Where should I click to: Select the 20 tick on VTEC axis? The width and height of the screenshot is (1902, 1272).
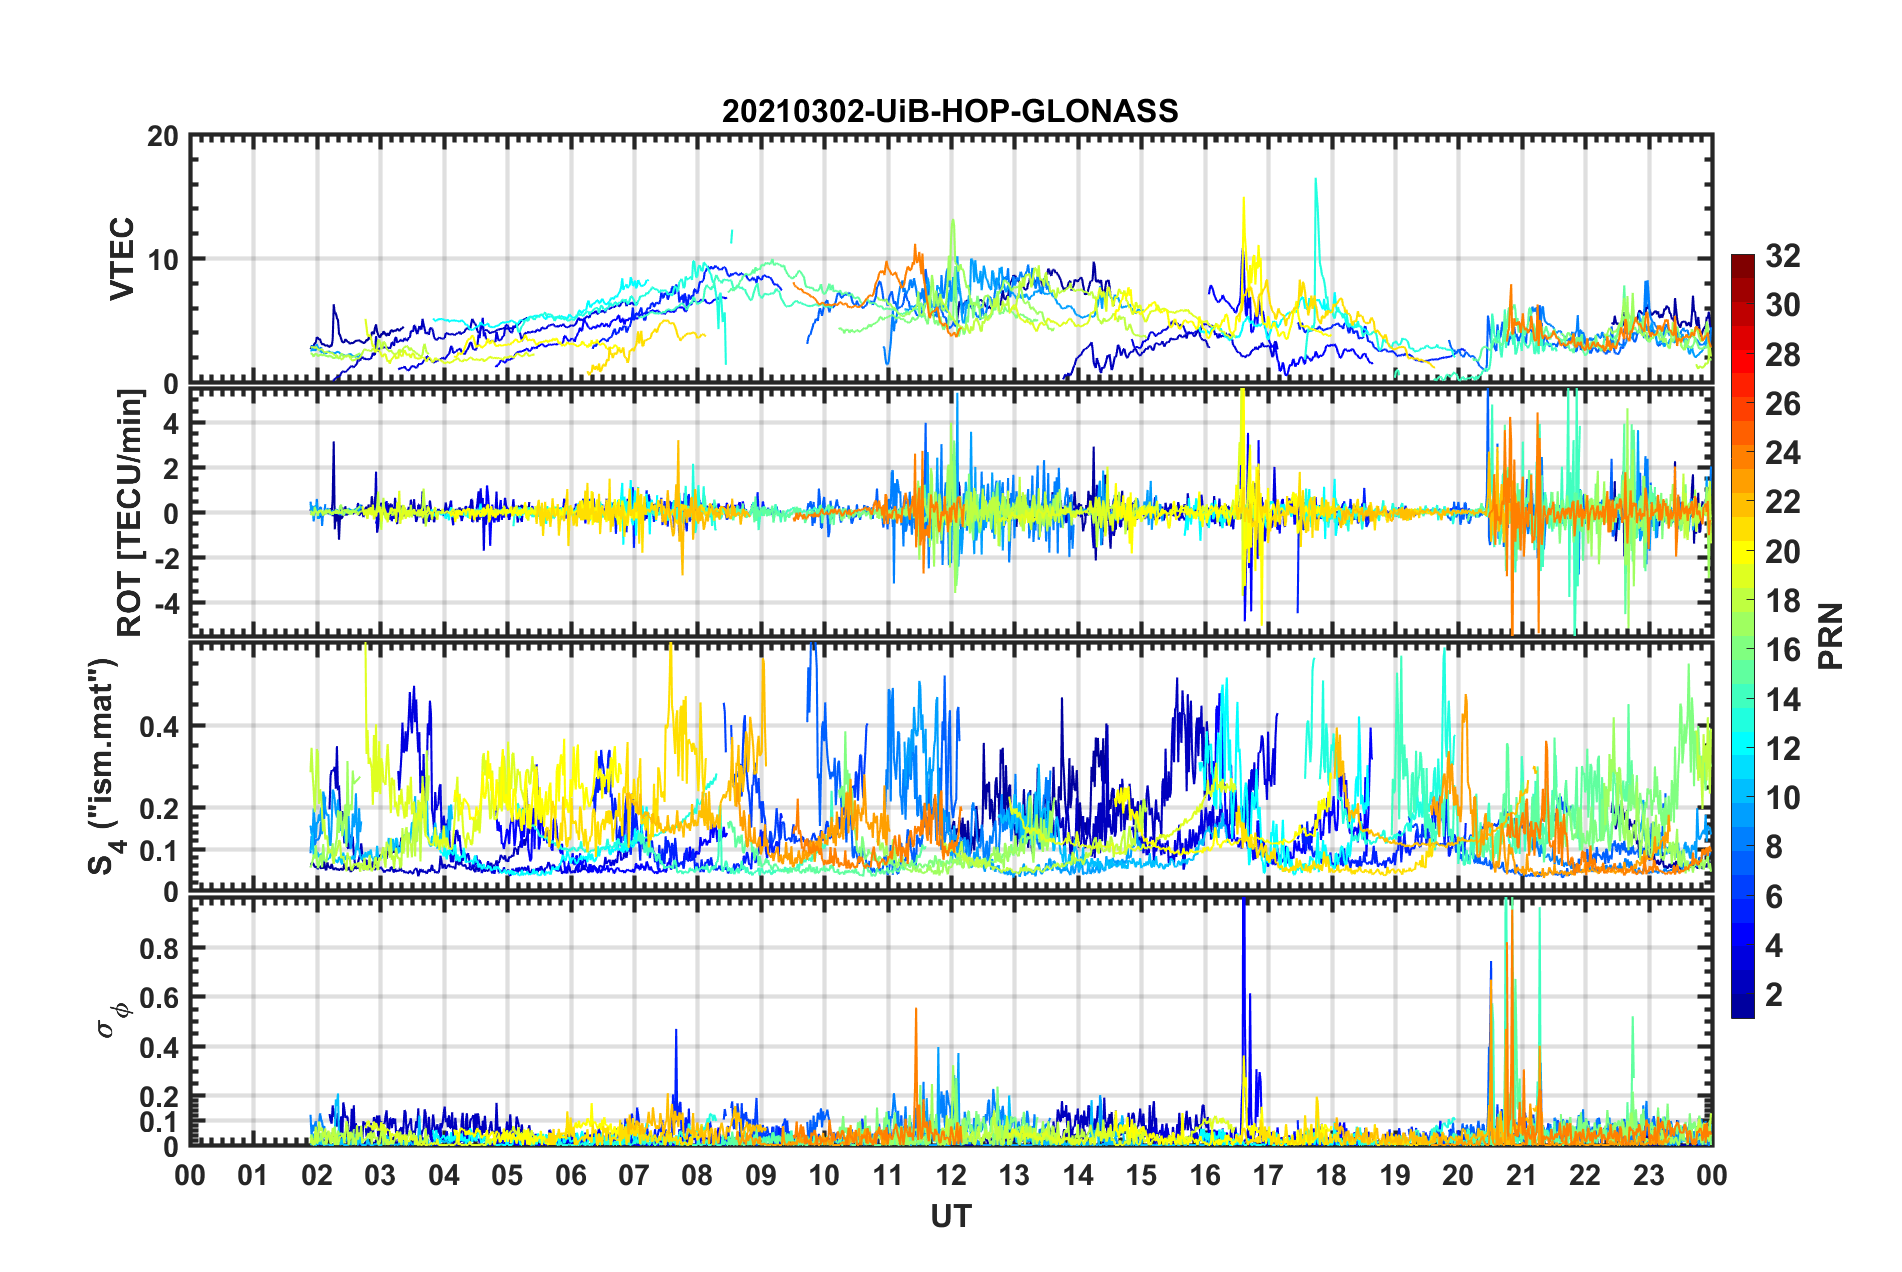(x=163, y=137)
